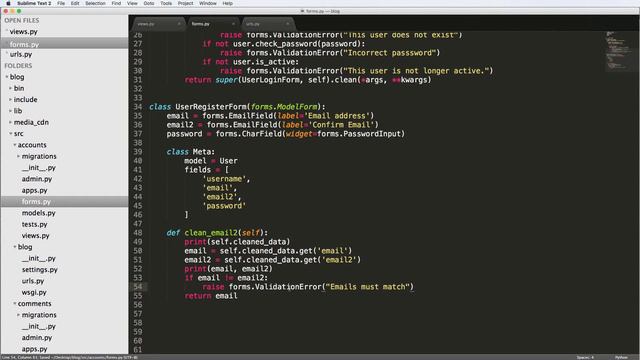
Task: Open wsgi.py in the sidebar
Action: (34, 292)
